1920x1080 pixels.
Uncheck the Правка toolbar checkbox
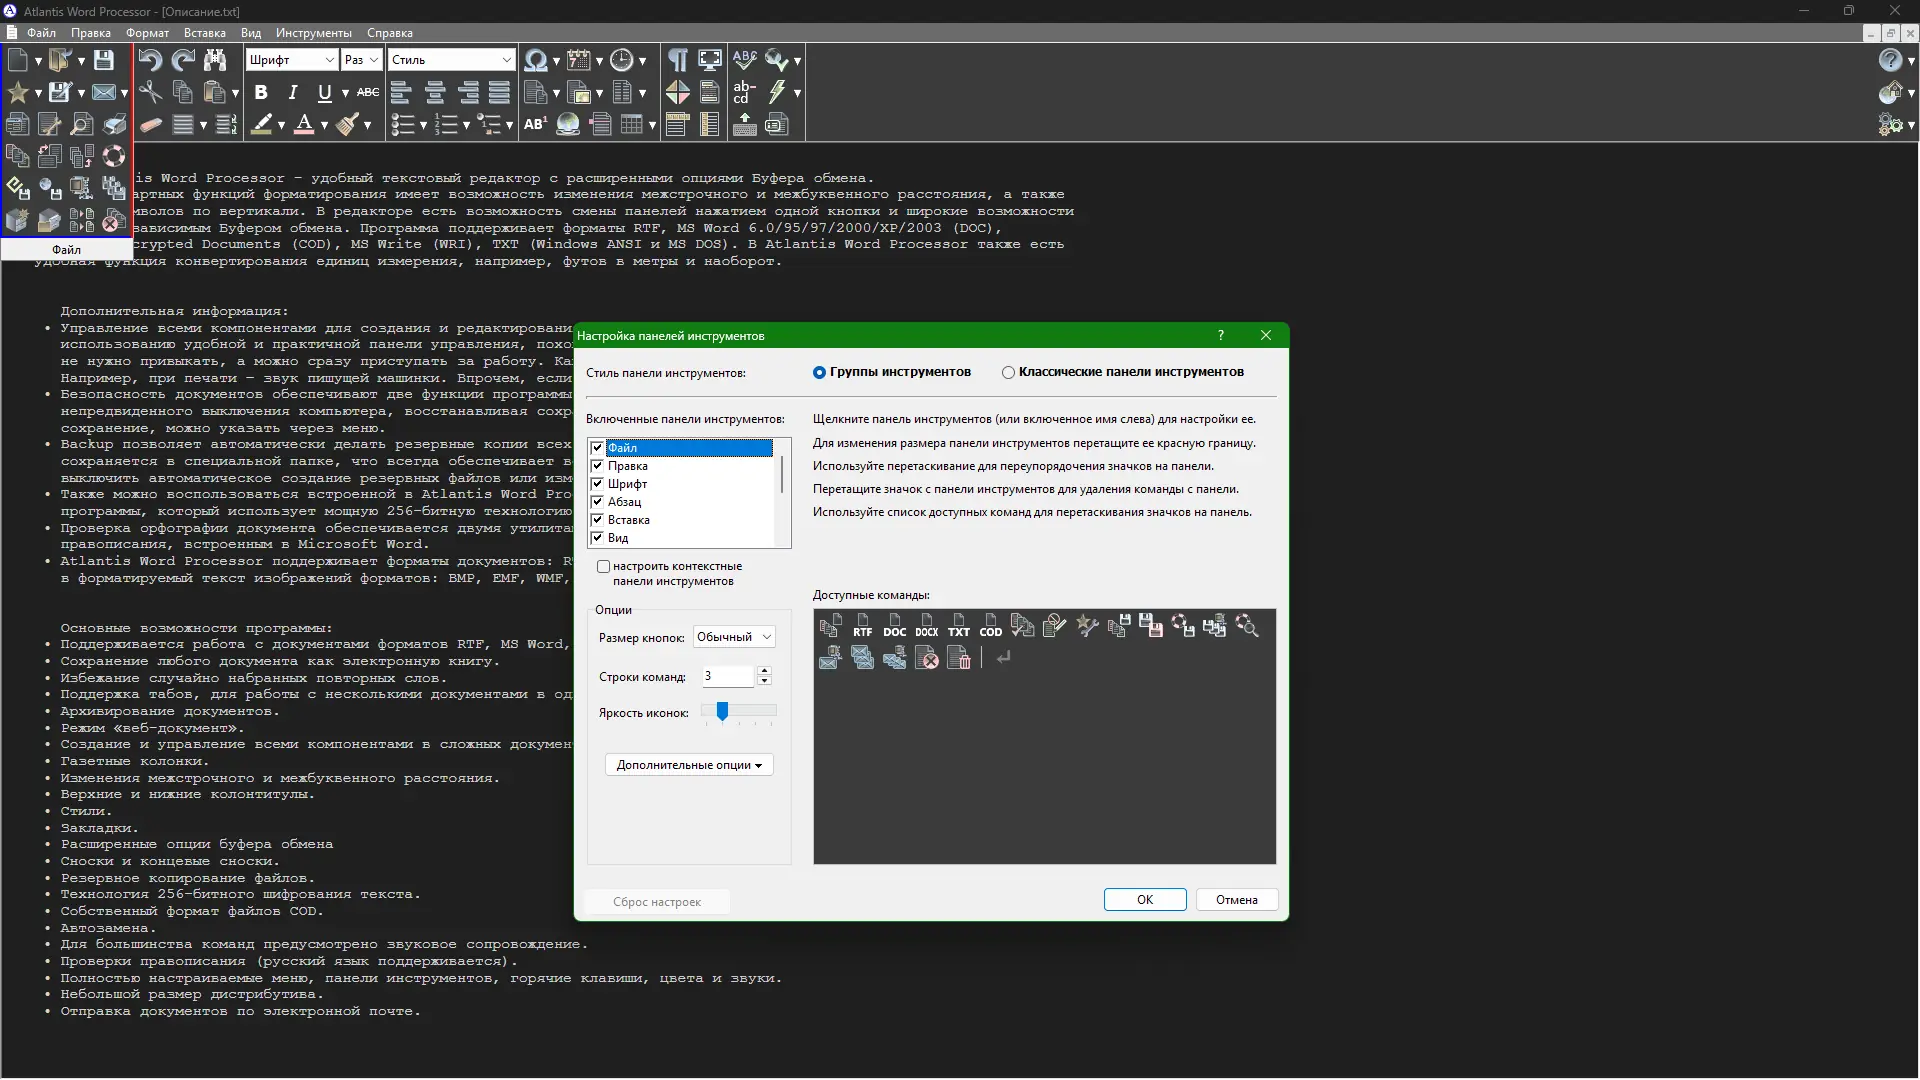597,465
